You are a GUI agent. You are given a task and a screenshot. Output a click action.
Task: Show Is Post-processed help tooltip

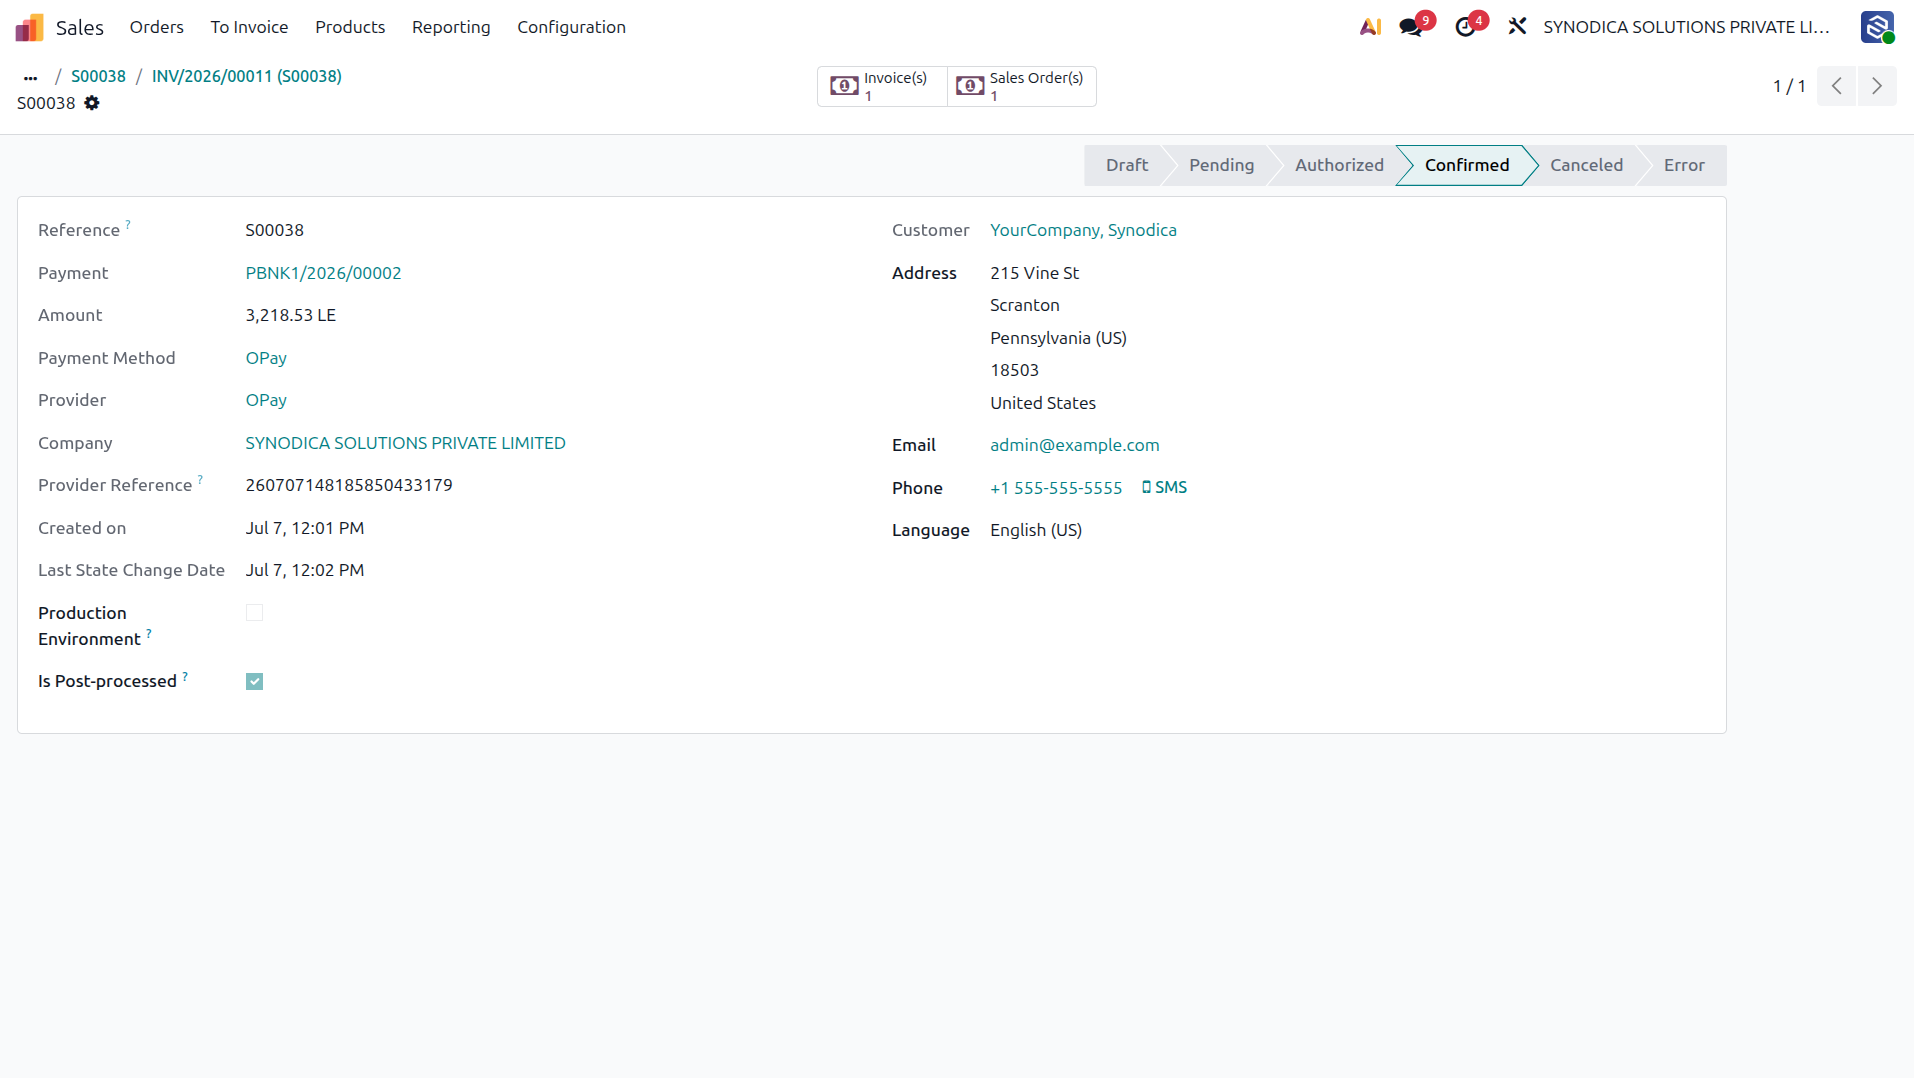tap(185, 676)
